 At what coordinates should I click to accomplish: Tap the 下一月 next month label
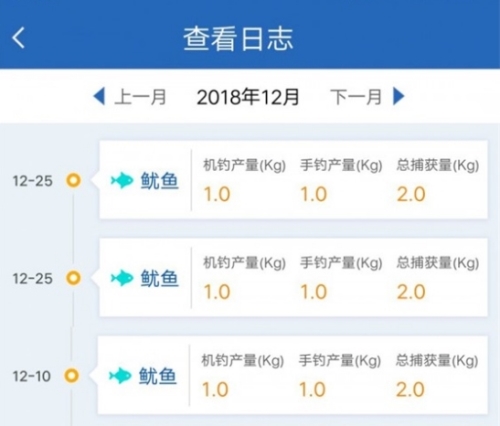(x=356, y=97)
